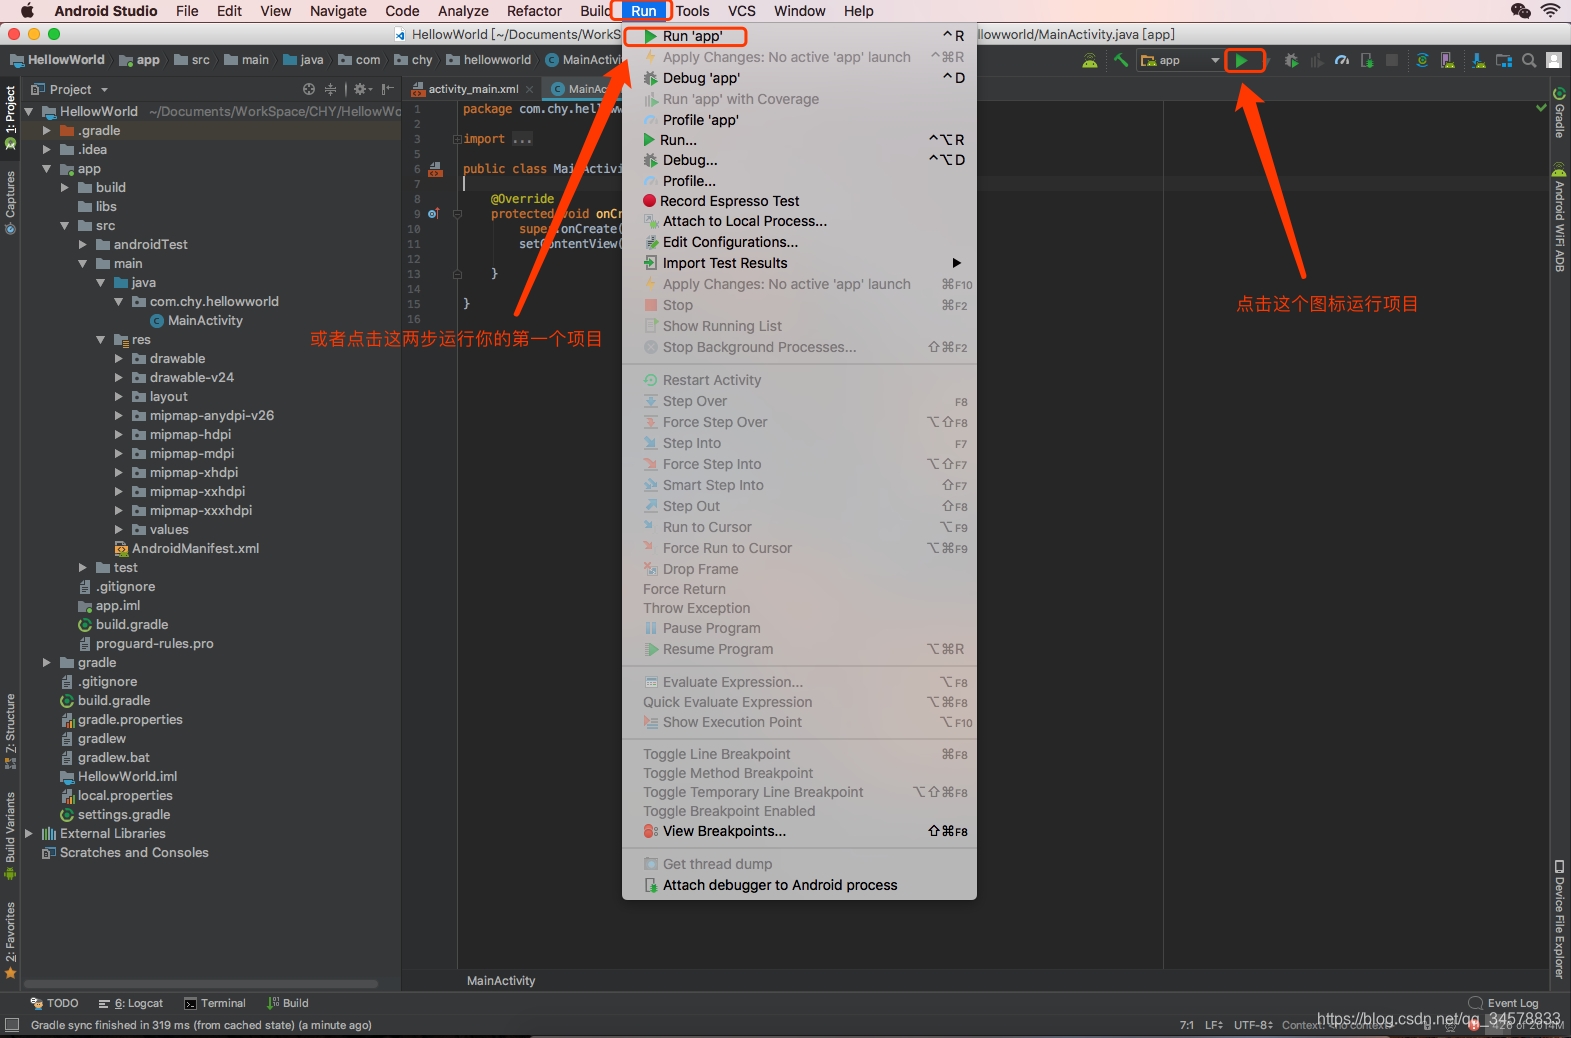Image resolution: width=1571 pixels, height=1038 pixels.
Task: Click the Event Log button in status bar
Action: (x=1503, y=1003)
